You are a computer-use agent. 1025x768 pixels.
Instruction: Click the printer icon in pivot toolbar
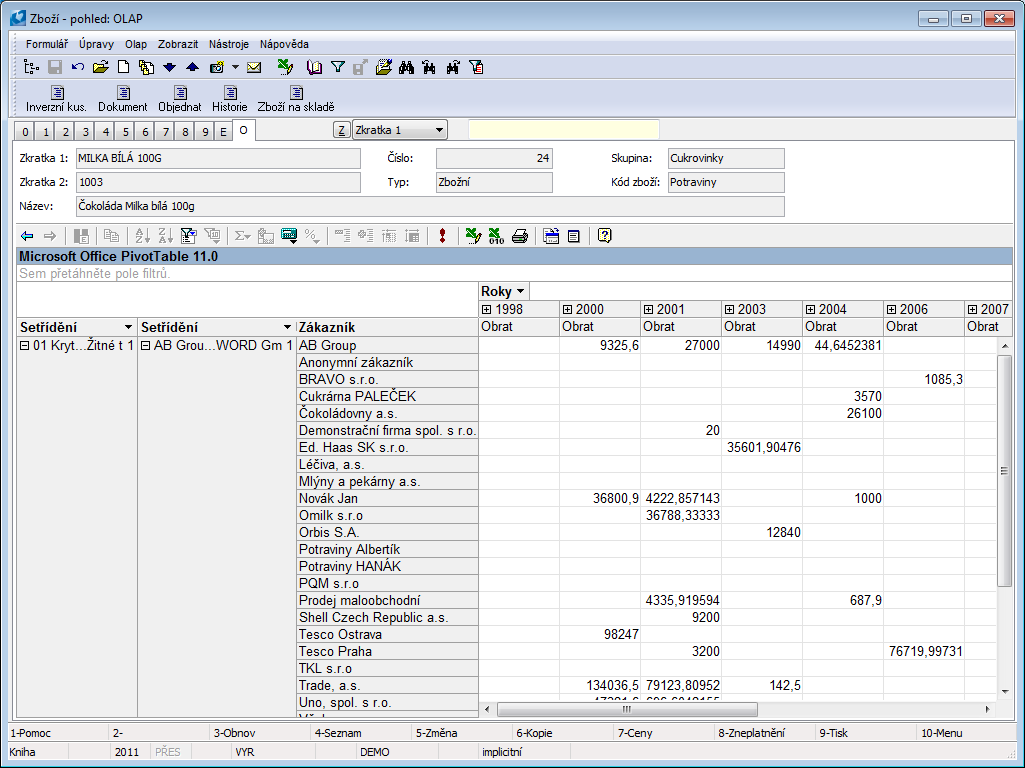pyautogui.click(x=520, y=236)
